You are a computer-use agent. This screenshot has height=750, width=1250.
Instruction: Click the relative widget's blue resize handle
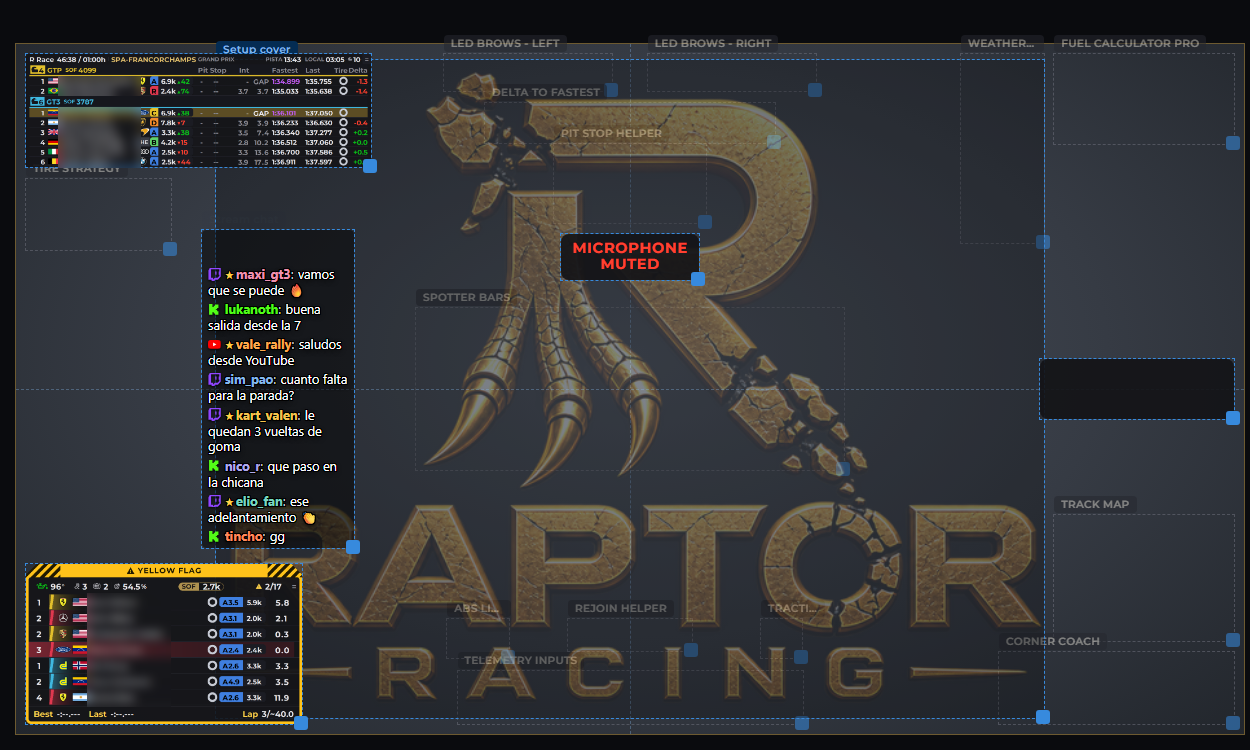point(301,723)
